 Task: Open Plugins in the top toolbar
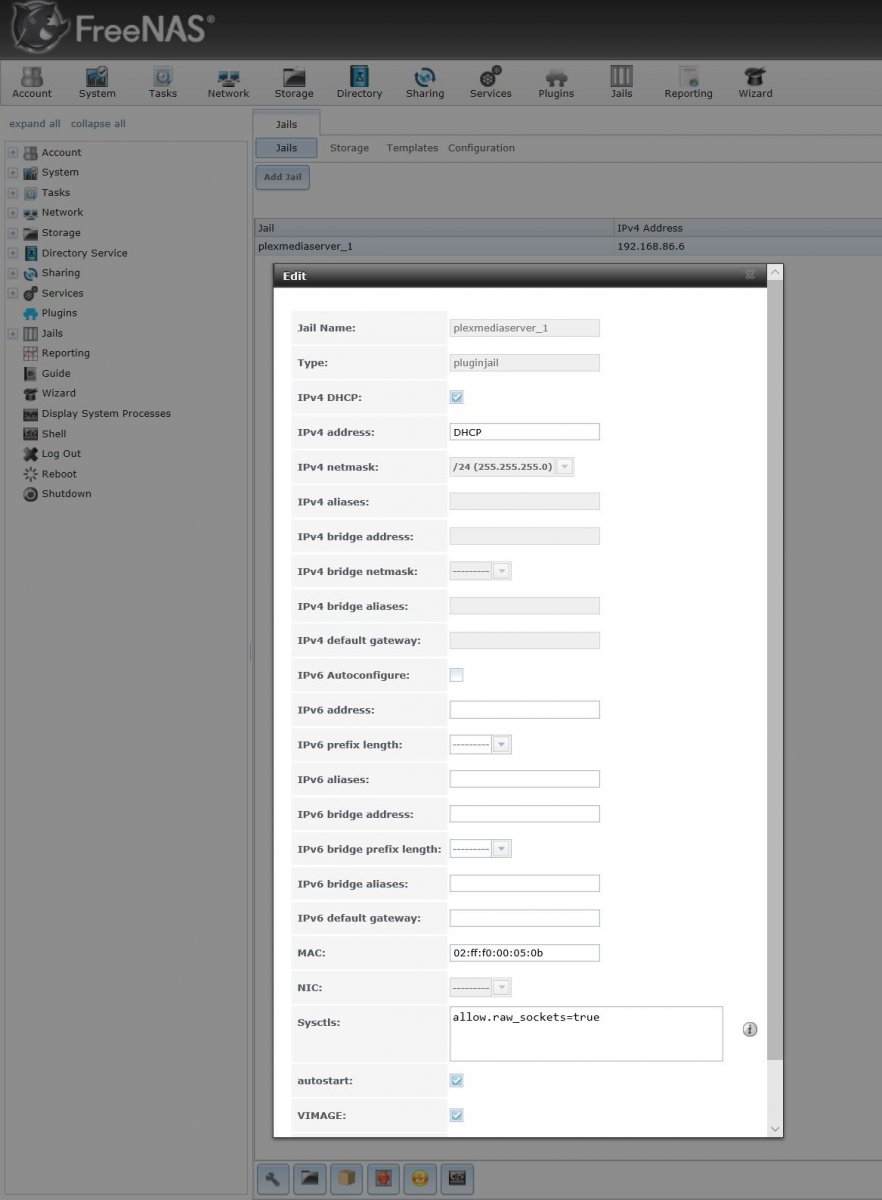[556, 83]
